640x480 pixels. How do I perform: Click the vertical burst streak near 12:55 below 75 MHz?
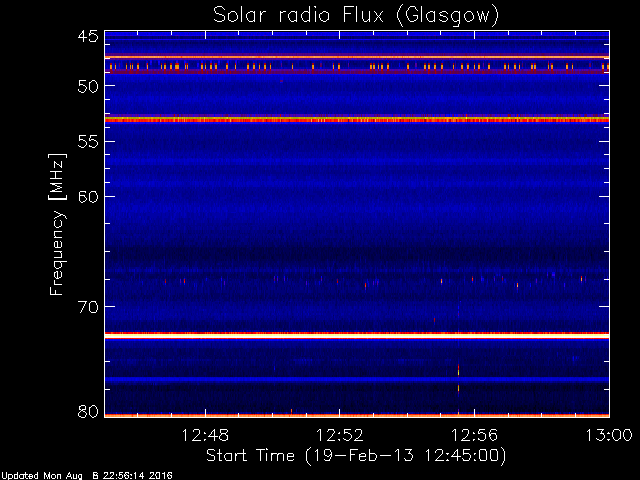point(458,378)
